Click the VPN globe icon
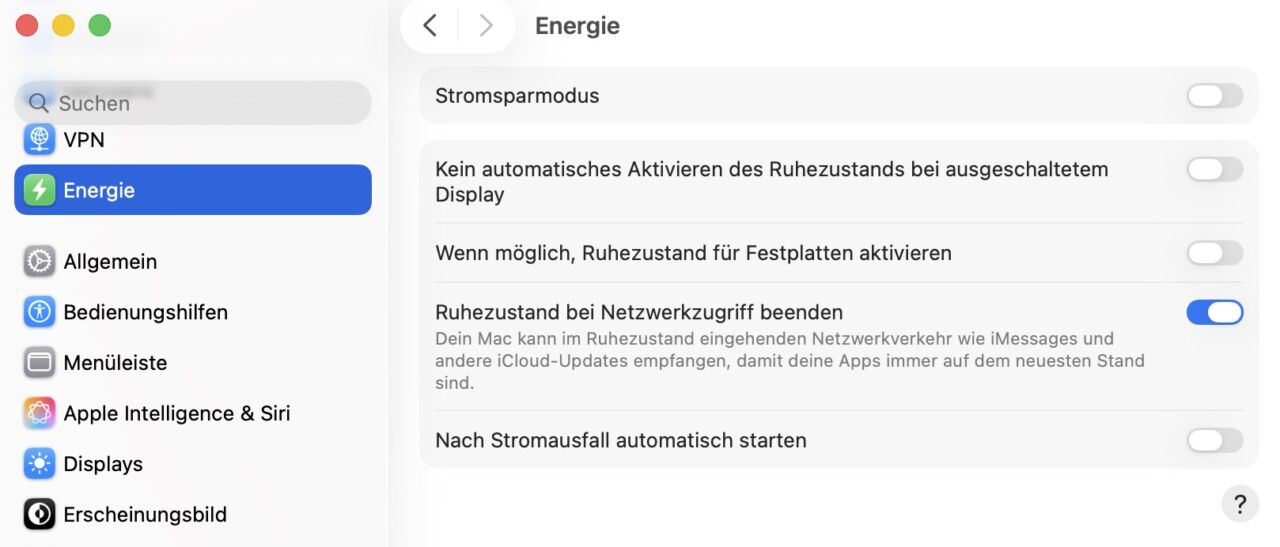The height and width of the screenshot is (547, 1280). pyautogui.click(x=39, y=139)
